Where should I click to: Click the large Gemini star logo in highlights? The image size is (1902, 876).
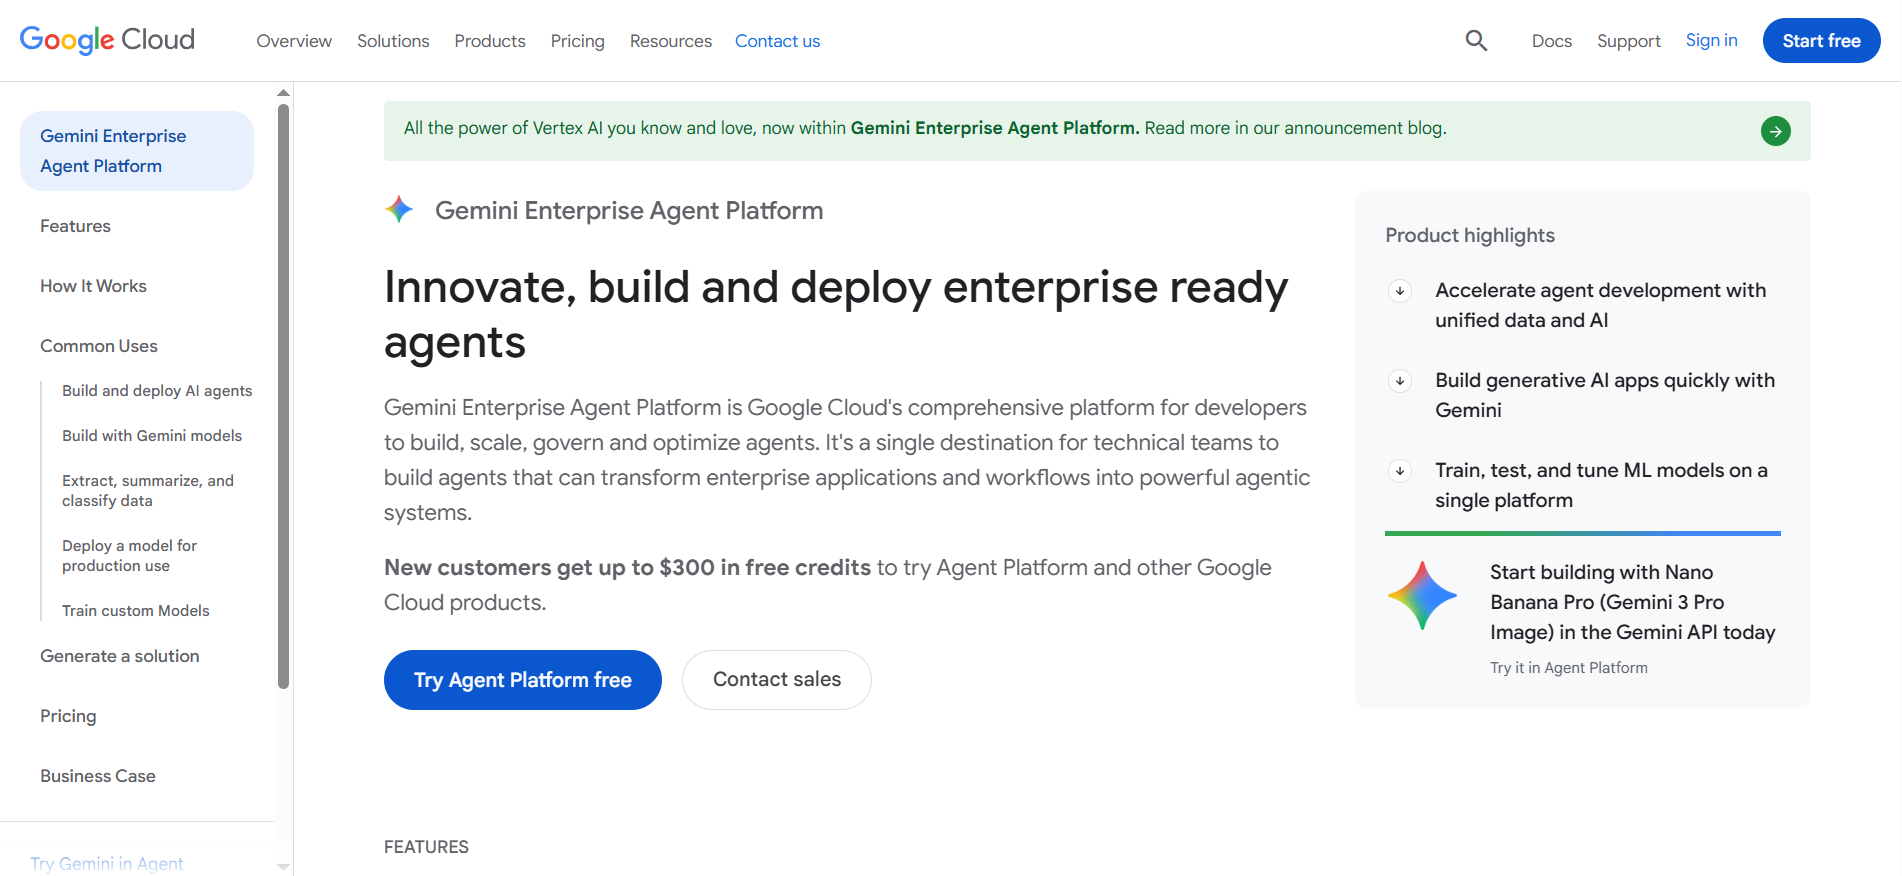coord(1422,596)
